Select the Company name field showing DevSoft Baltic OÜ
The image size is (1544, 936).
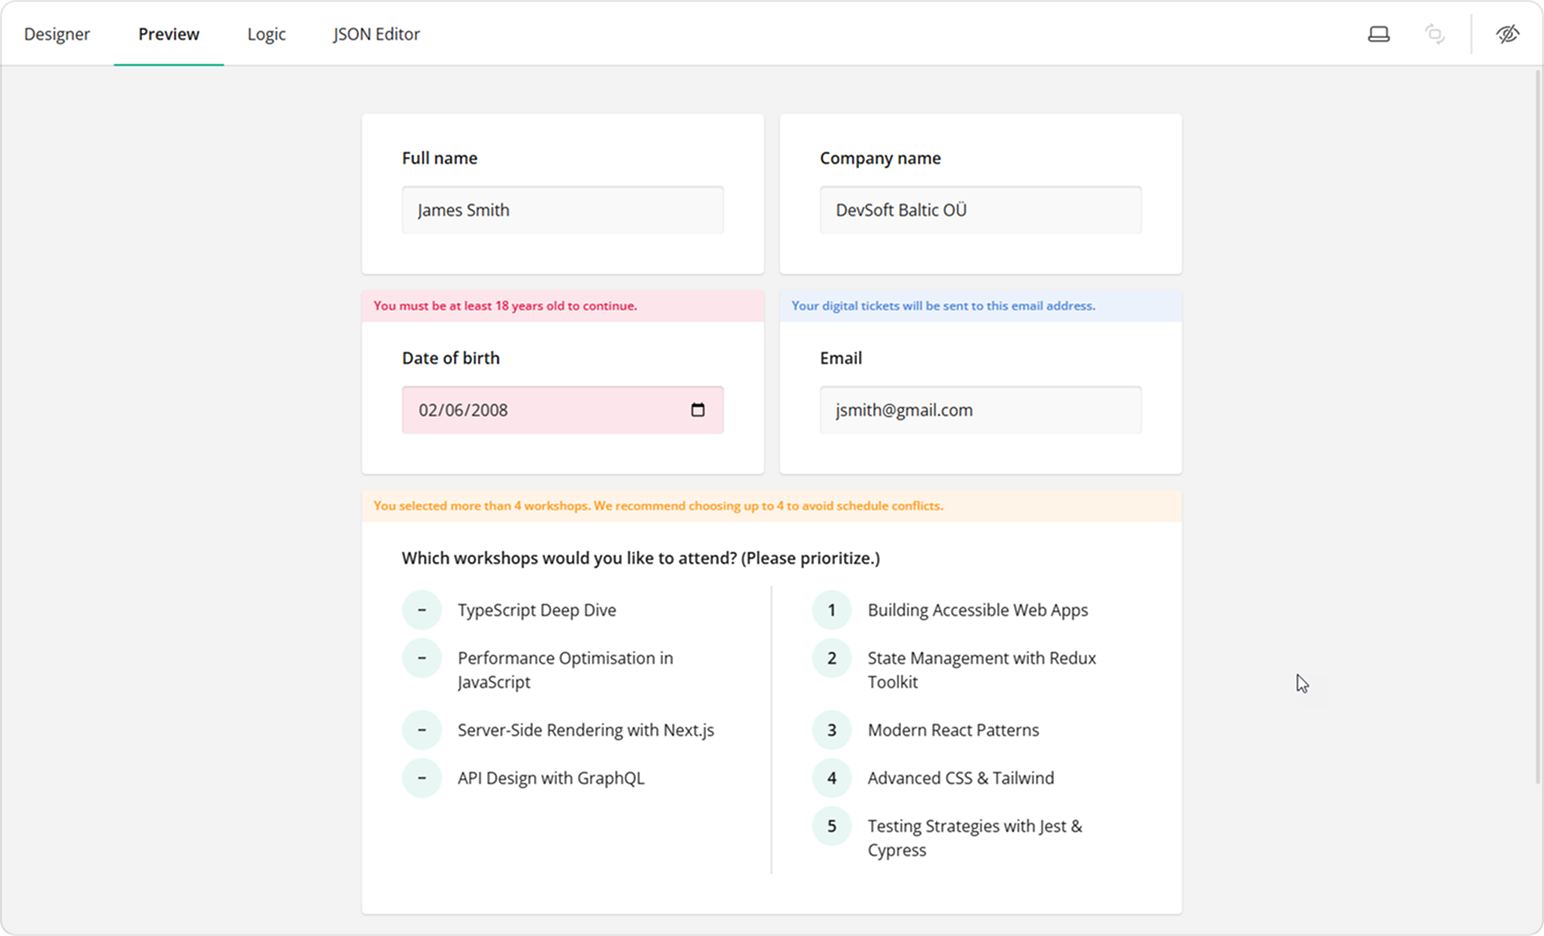980,210
